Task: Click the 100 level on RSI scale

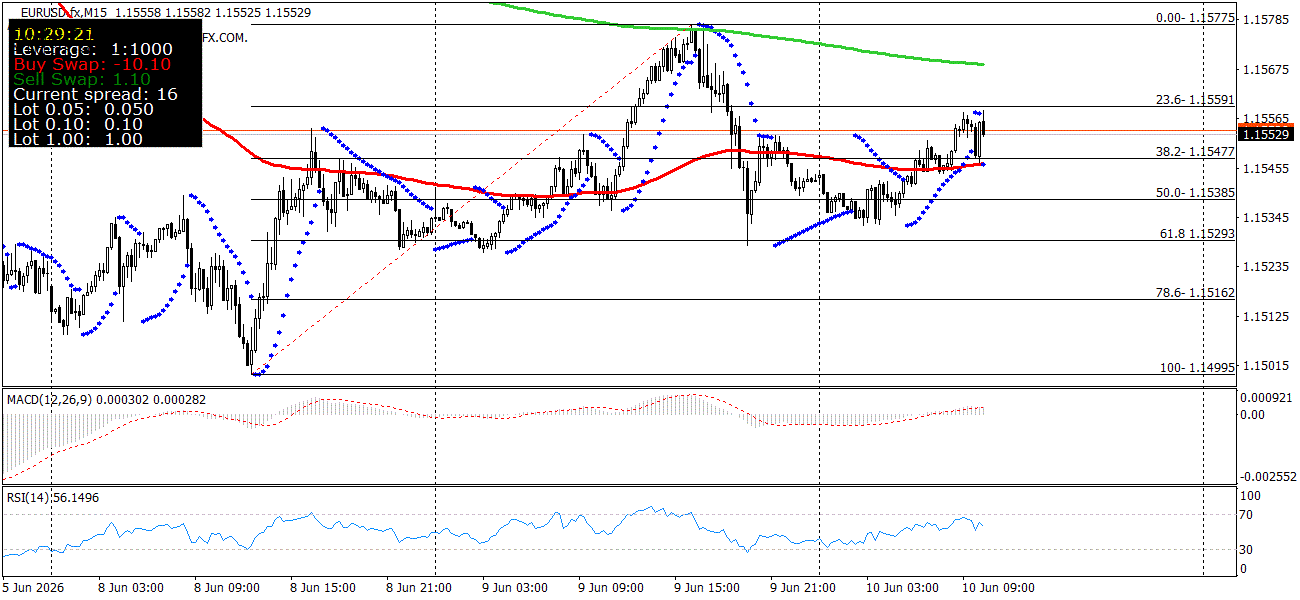Action: click(x=1250, y=495)
